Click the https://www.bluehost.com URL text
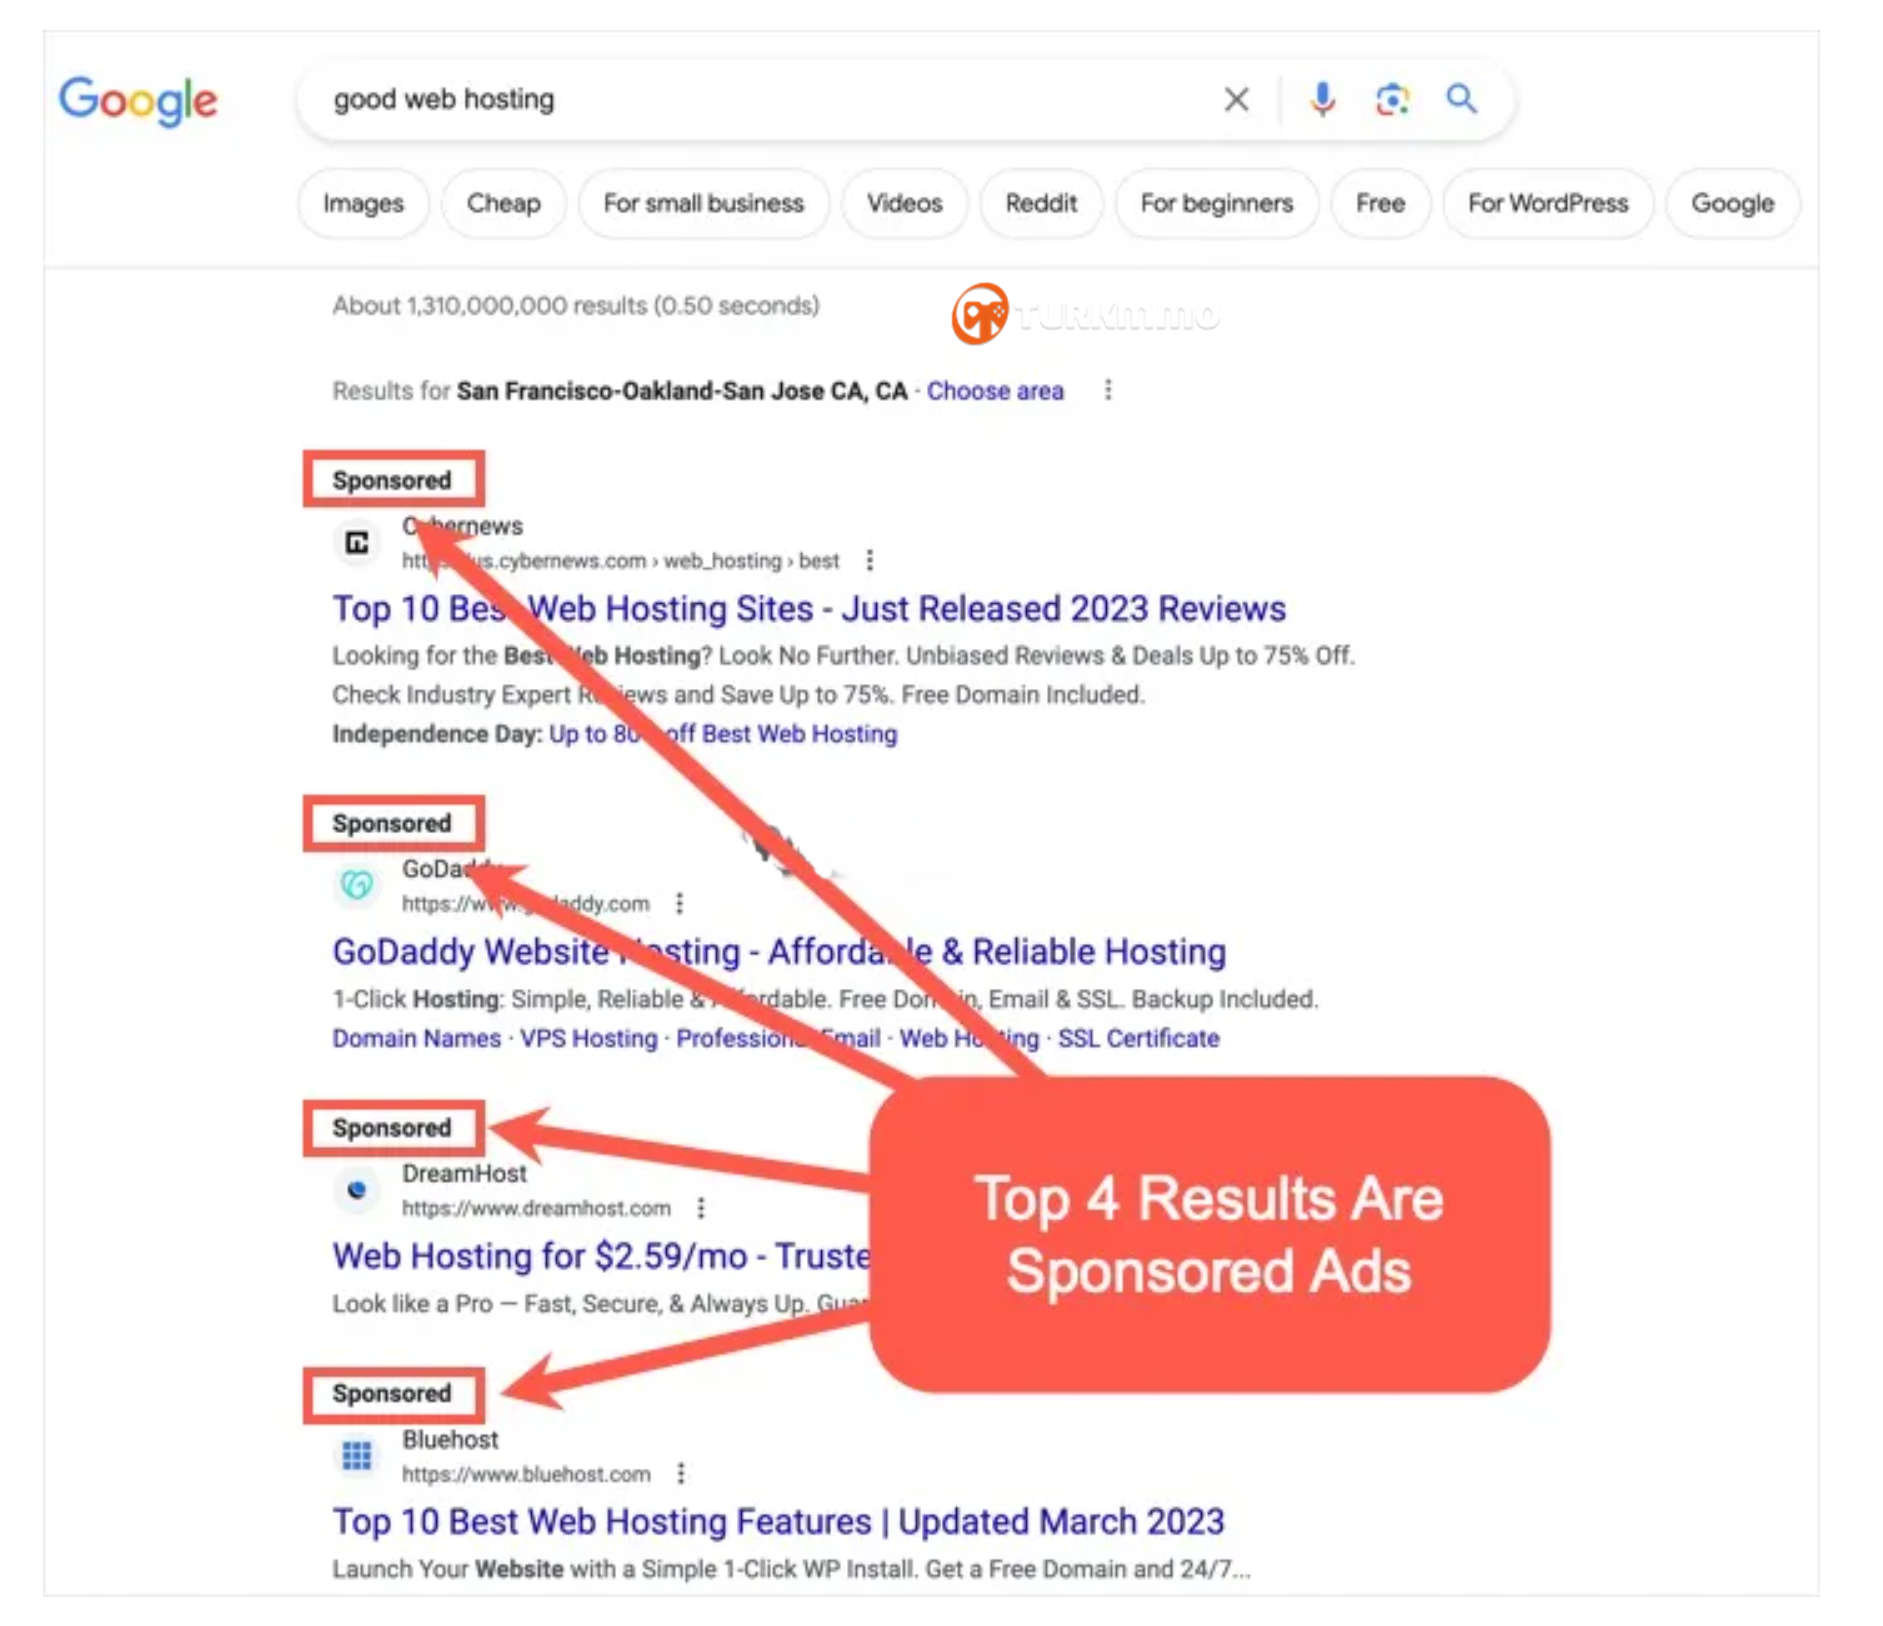 [526, 1474]
